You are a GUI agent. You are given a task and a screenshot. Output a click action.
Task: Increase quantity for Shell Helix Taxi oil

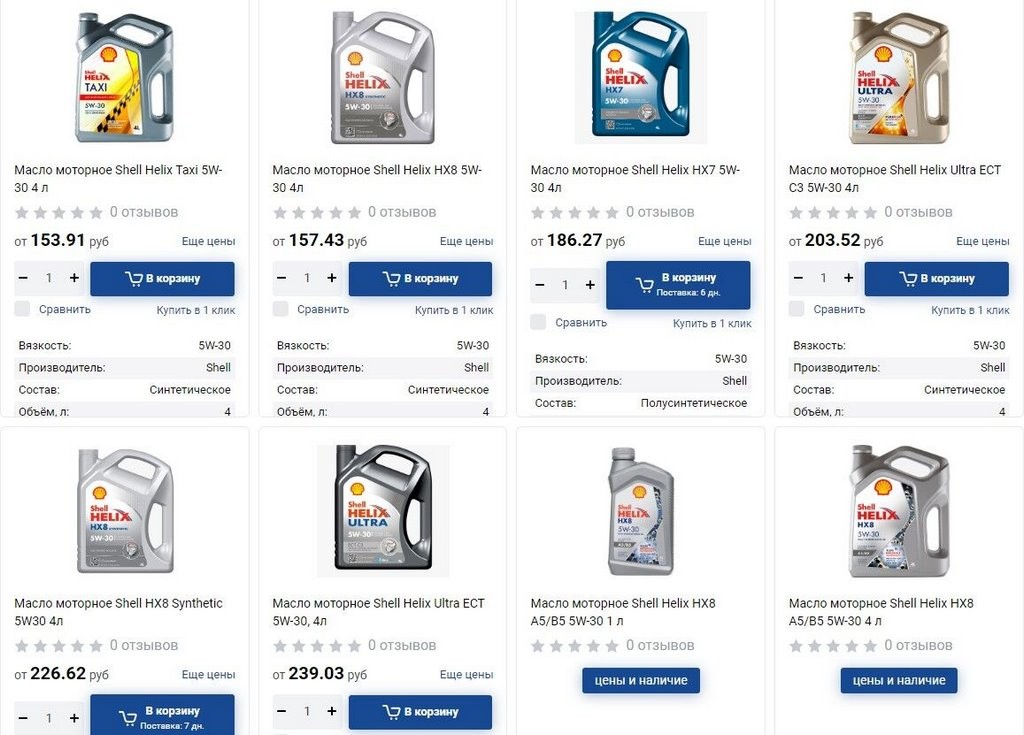click(74, 278)
